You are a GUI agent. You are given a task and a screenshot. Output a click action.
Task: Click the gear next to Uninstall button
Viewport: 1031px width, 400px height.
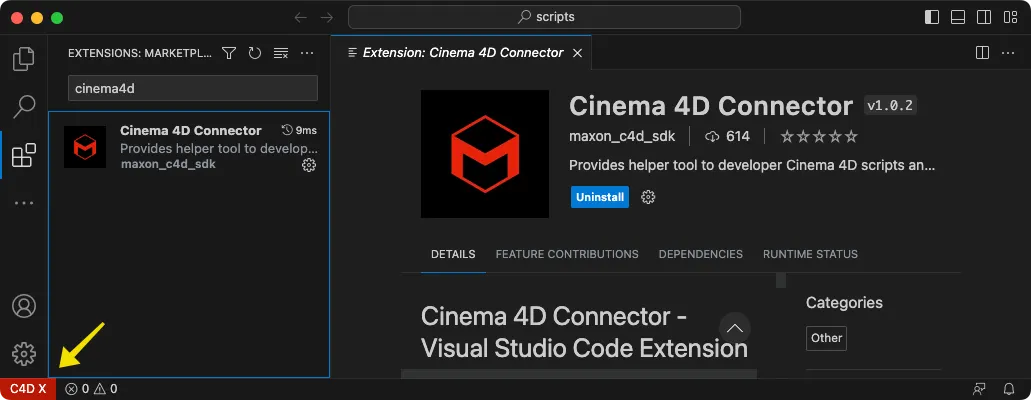coord(648,197)
